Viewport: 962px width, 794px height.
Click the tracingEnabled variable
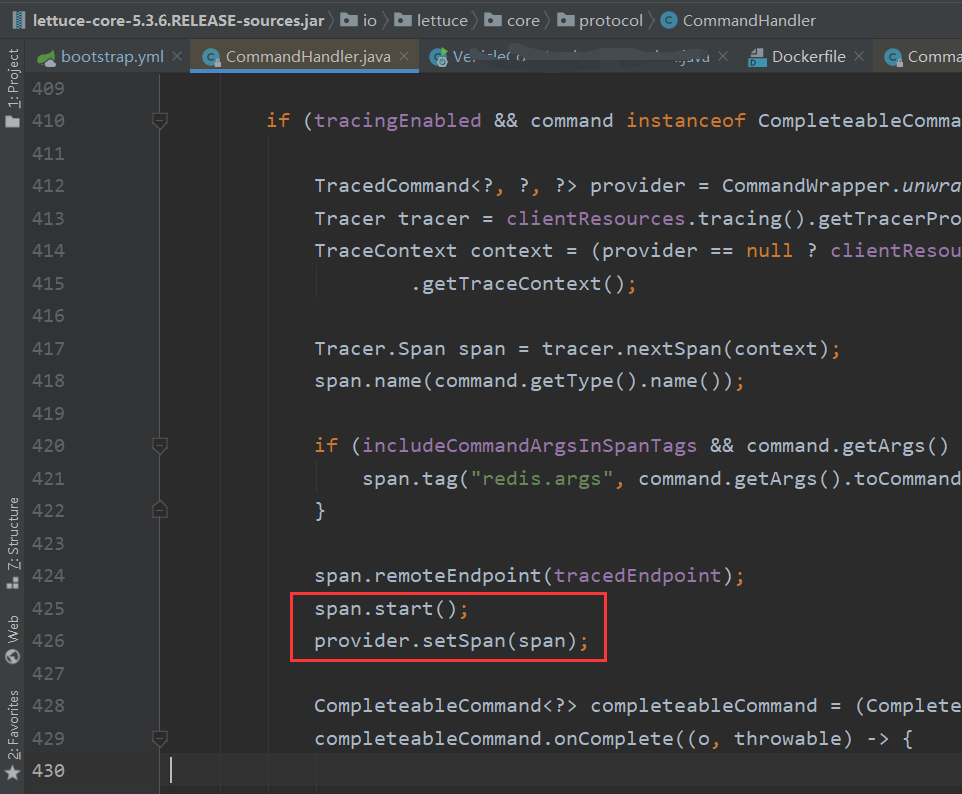[x=398, y=121]
